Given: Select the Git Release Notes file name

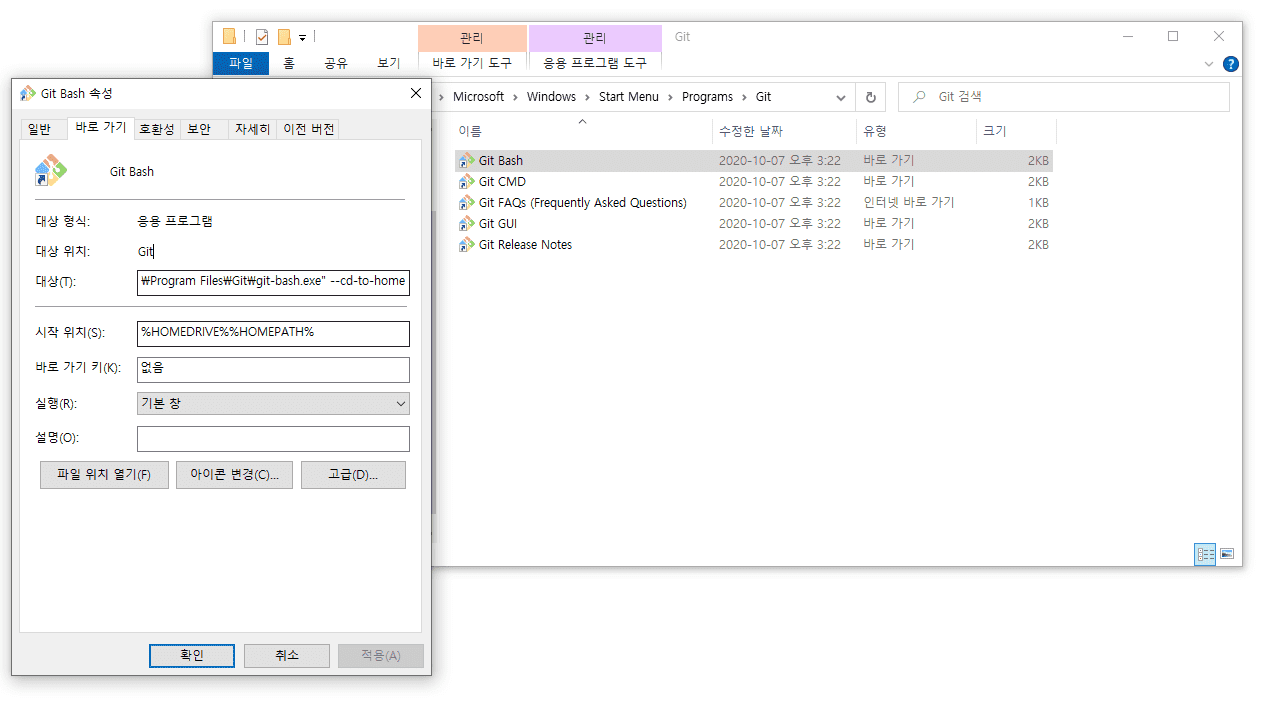Looking at the screenshot, I should coord(525,245).
